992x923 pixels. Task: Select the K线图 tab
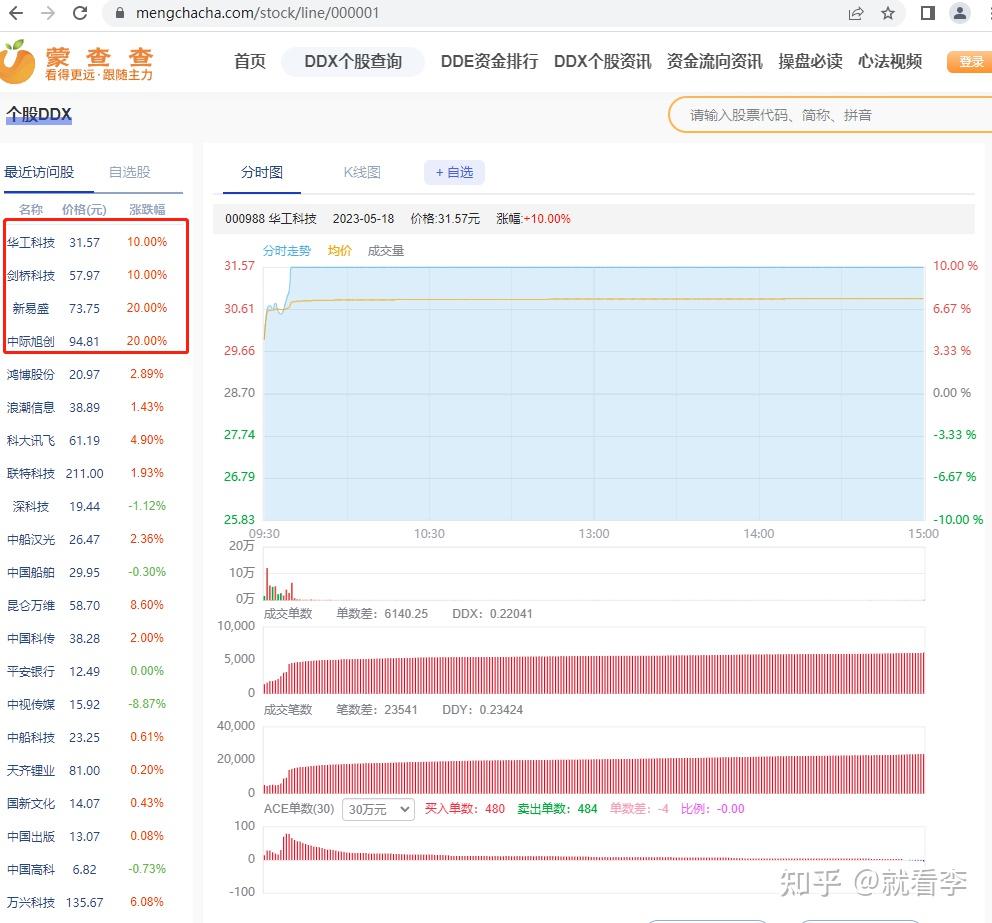[362, 172]
